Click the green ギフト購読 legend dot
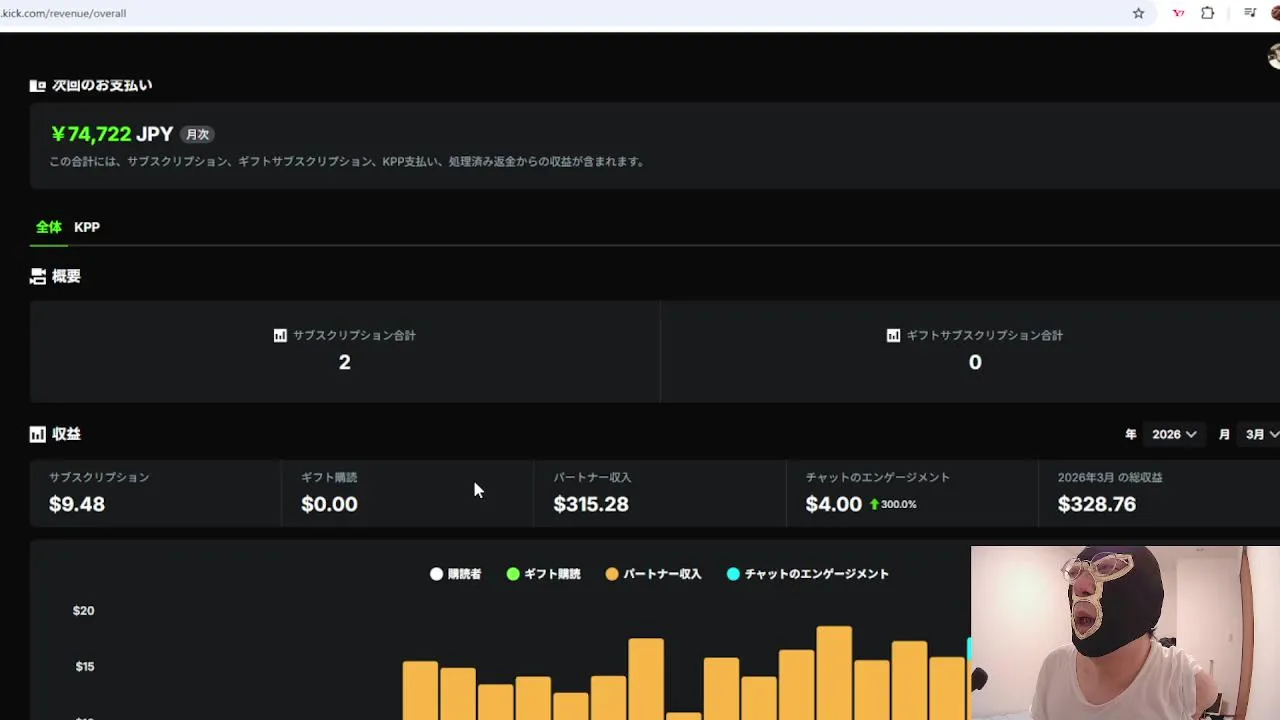Viewport: 1280px width, 720px height. 513,574
